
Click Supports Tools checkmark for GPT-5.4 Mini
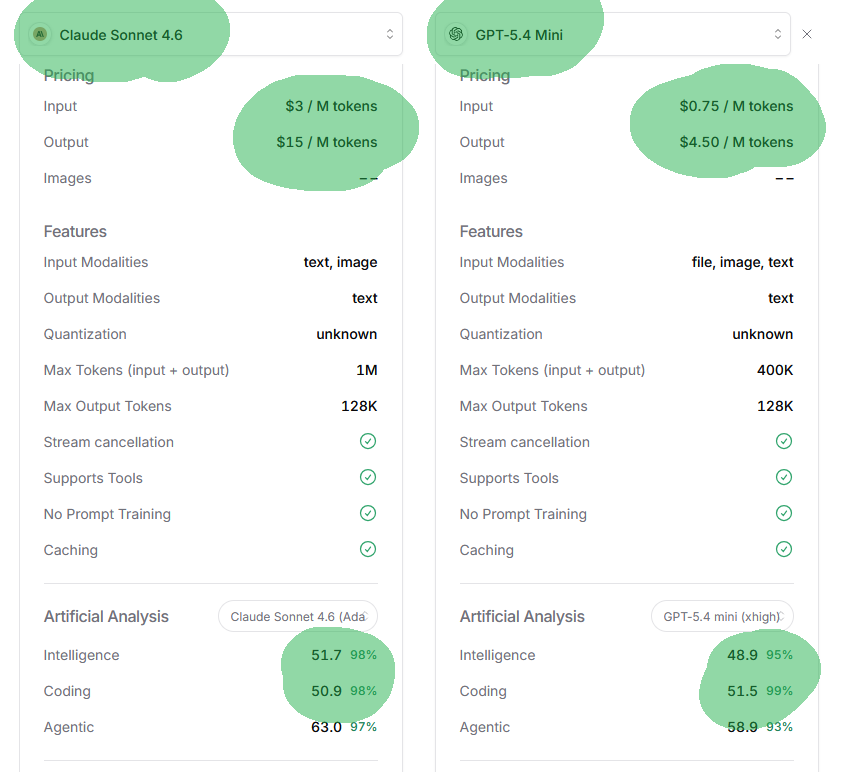point(784,477)
